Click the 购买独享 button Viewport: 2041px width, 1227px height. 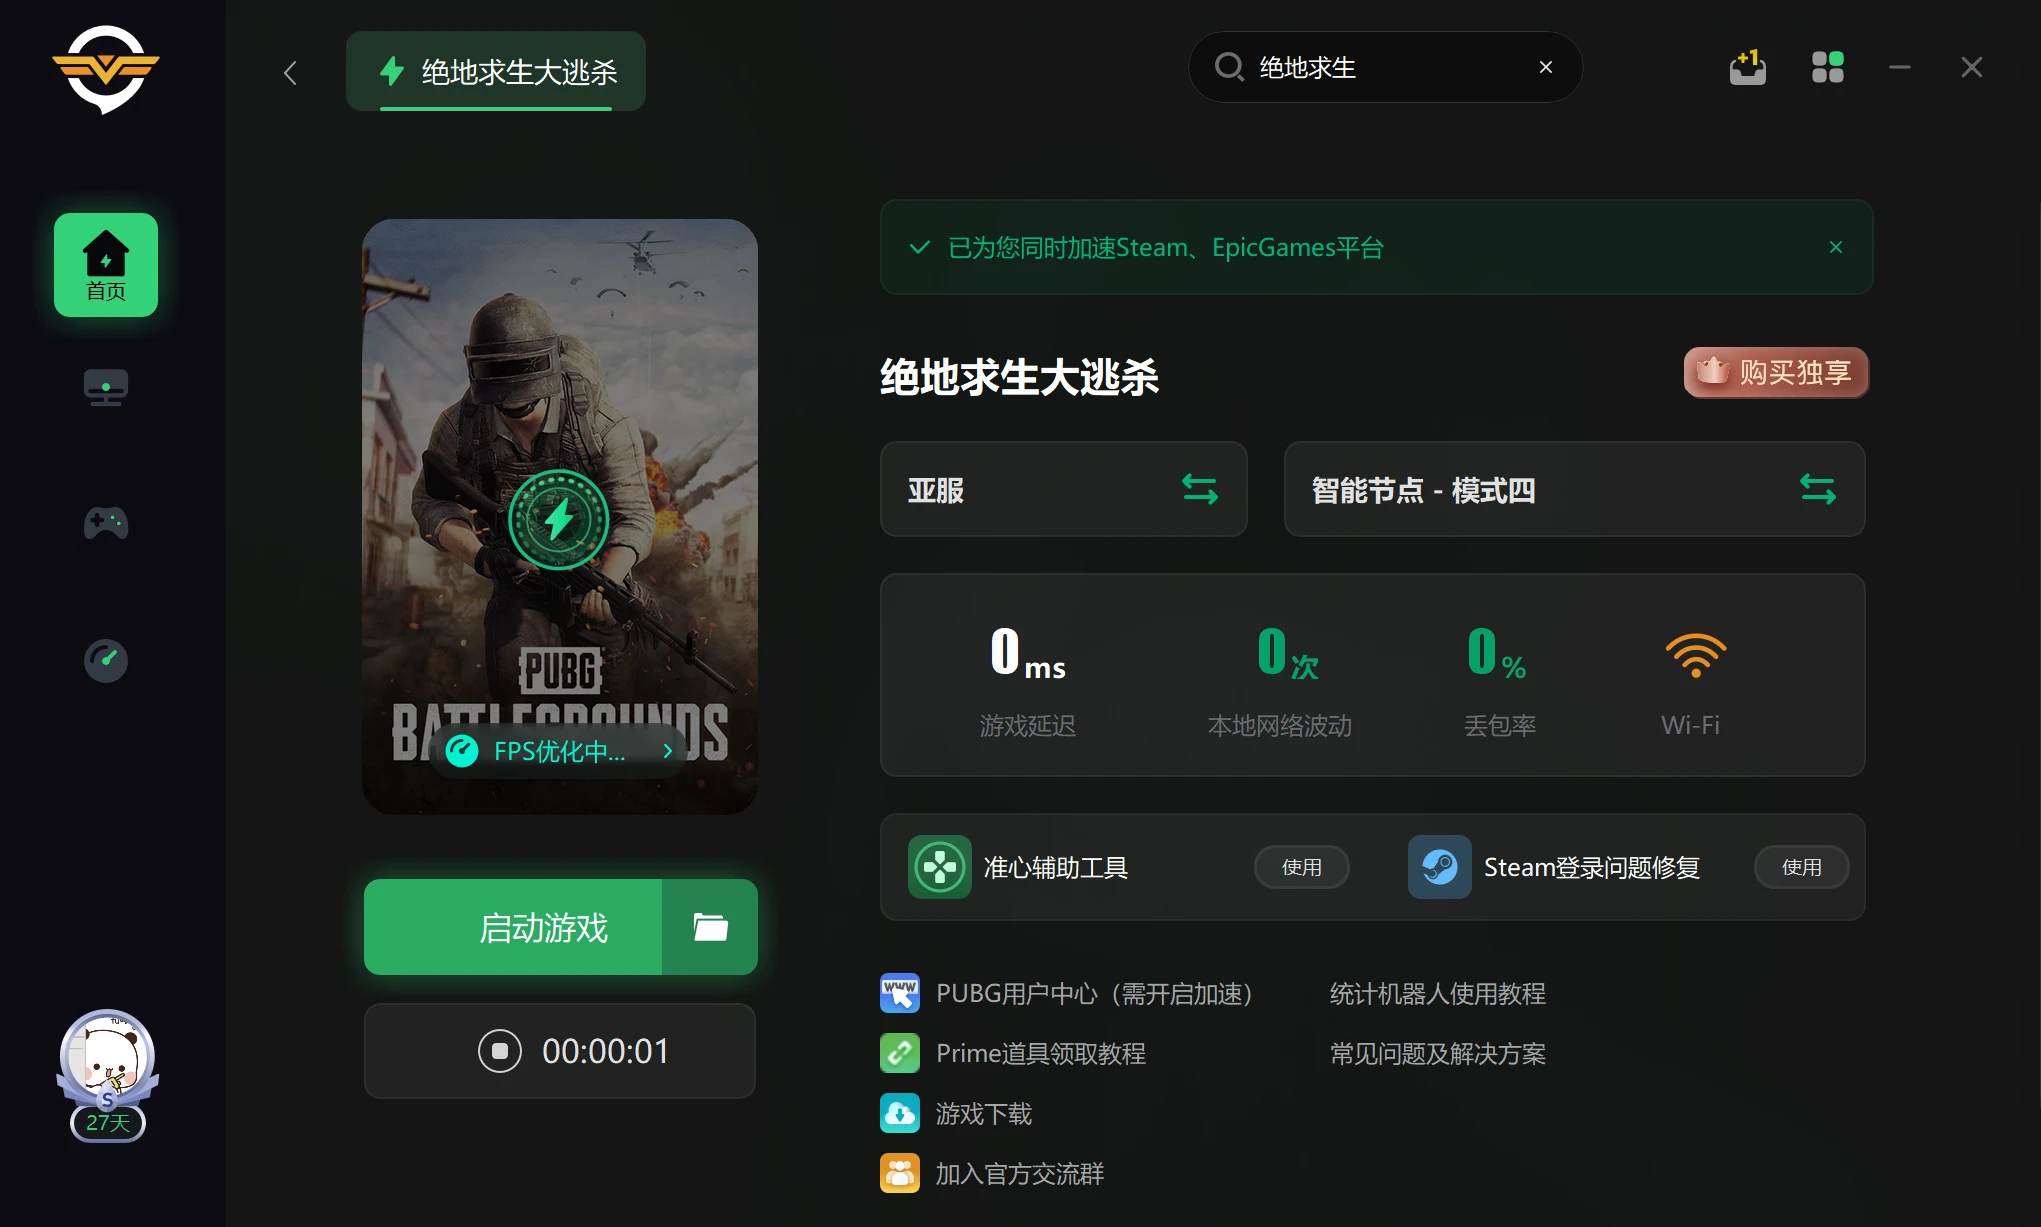(1776, 372)
